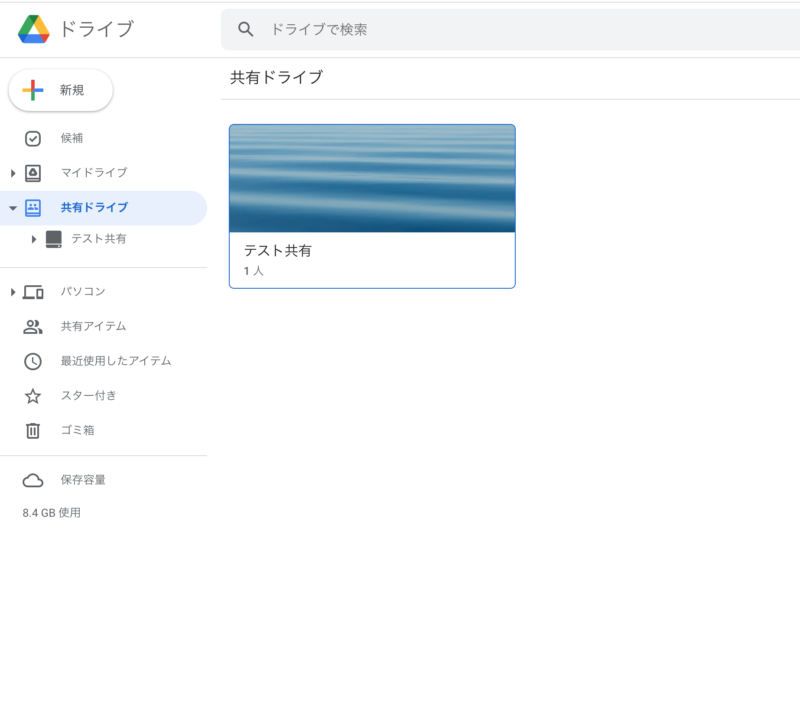Click the 候補 checkmark icon
This screenshot has width=800, height=724.
click(33, 139)
